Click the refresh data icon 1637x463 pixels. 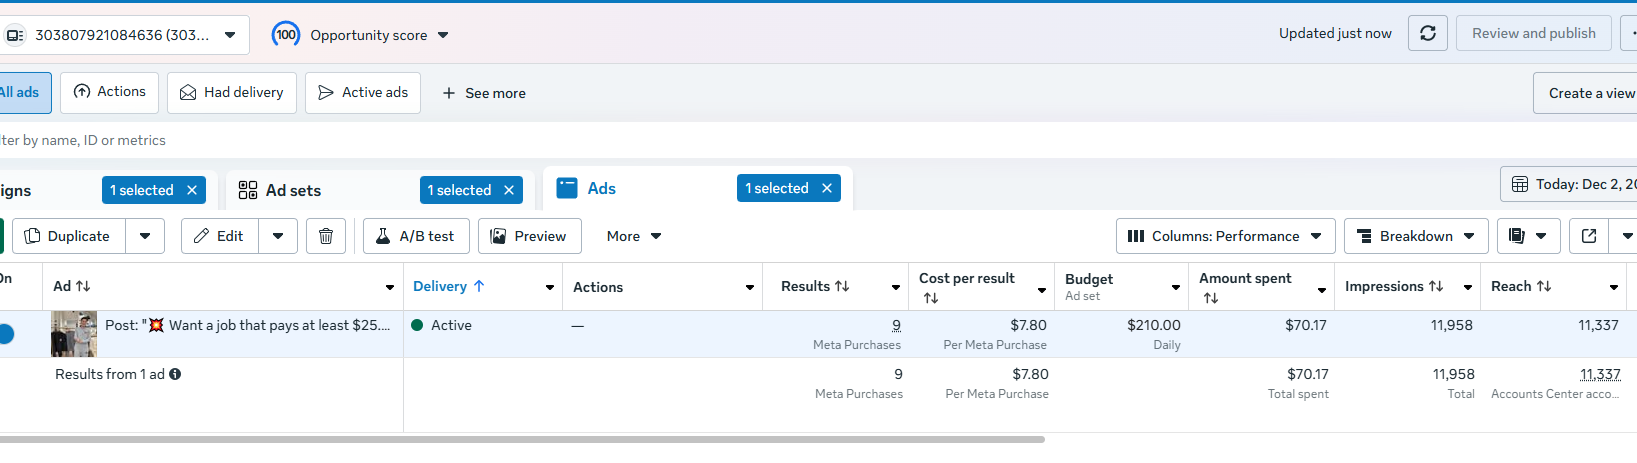pyautogui.click(x=1427, y=34)
